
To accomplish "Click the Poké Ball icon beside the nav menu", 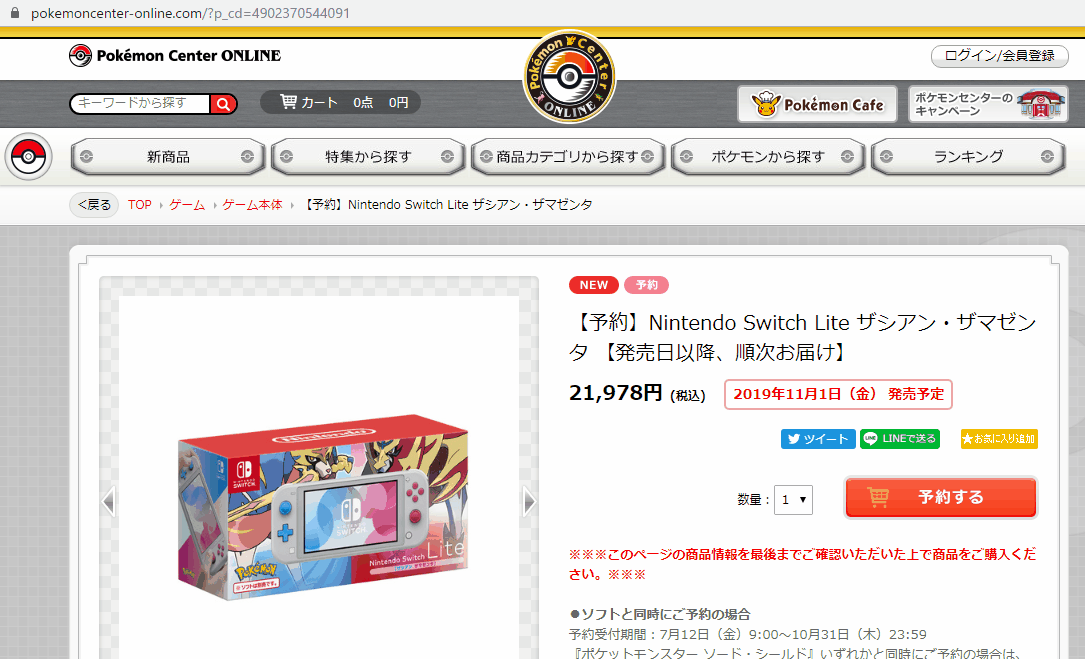I will 28,156.
